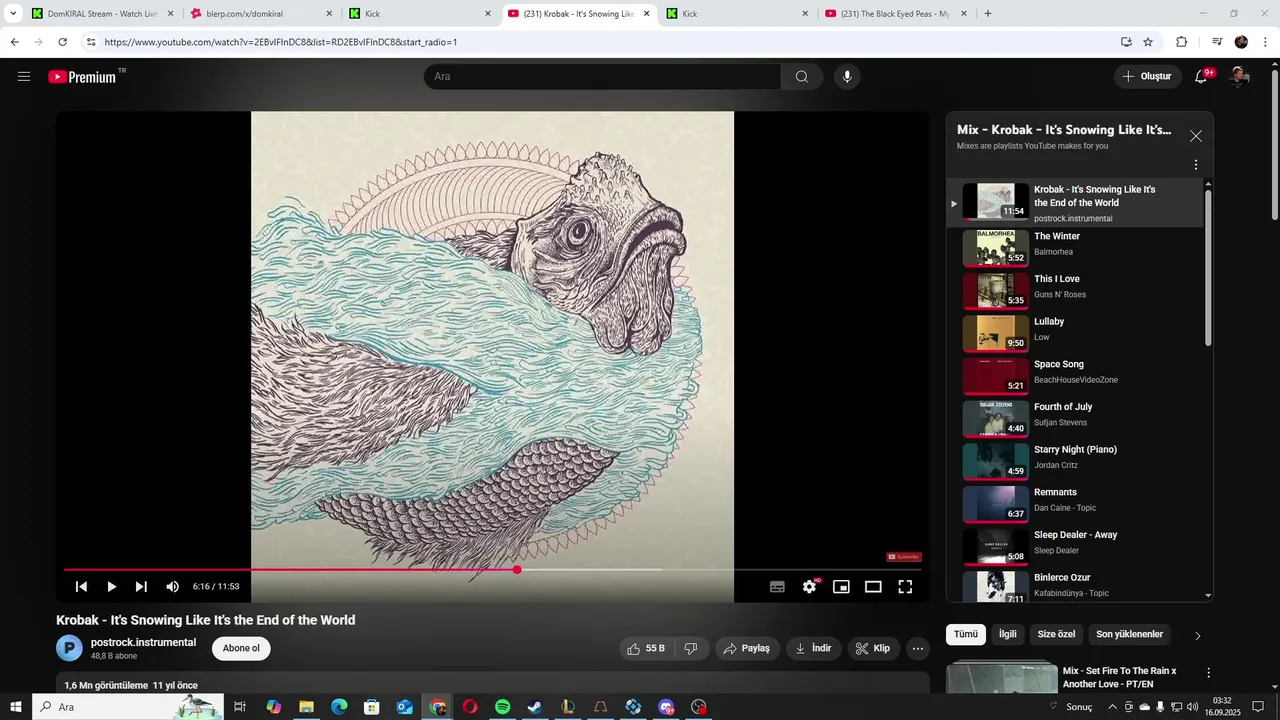1280x720 pixels.
Task: Seek using the red progress bar scrubber
Action: click(x=517, y=570)
